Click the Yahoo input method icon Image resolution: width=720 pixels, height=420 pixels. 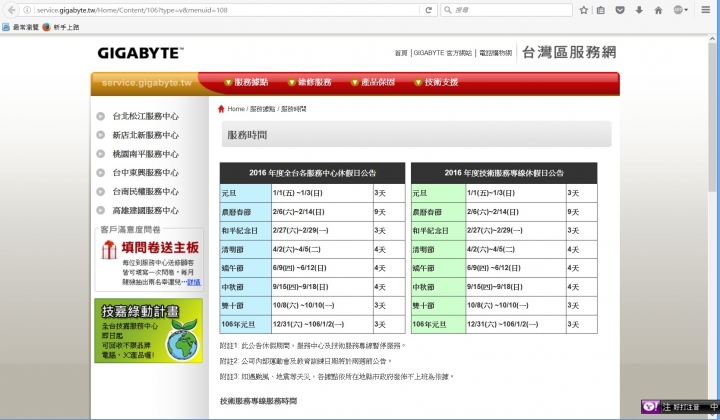(650, 406)
